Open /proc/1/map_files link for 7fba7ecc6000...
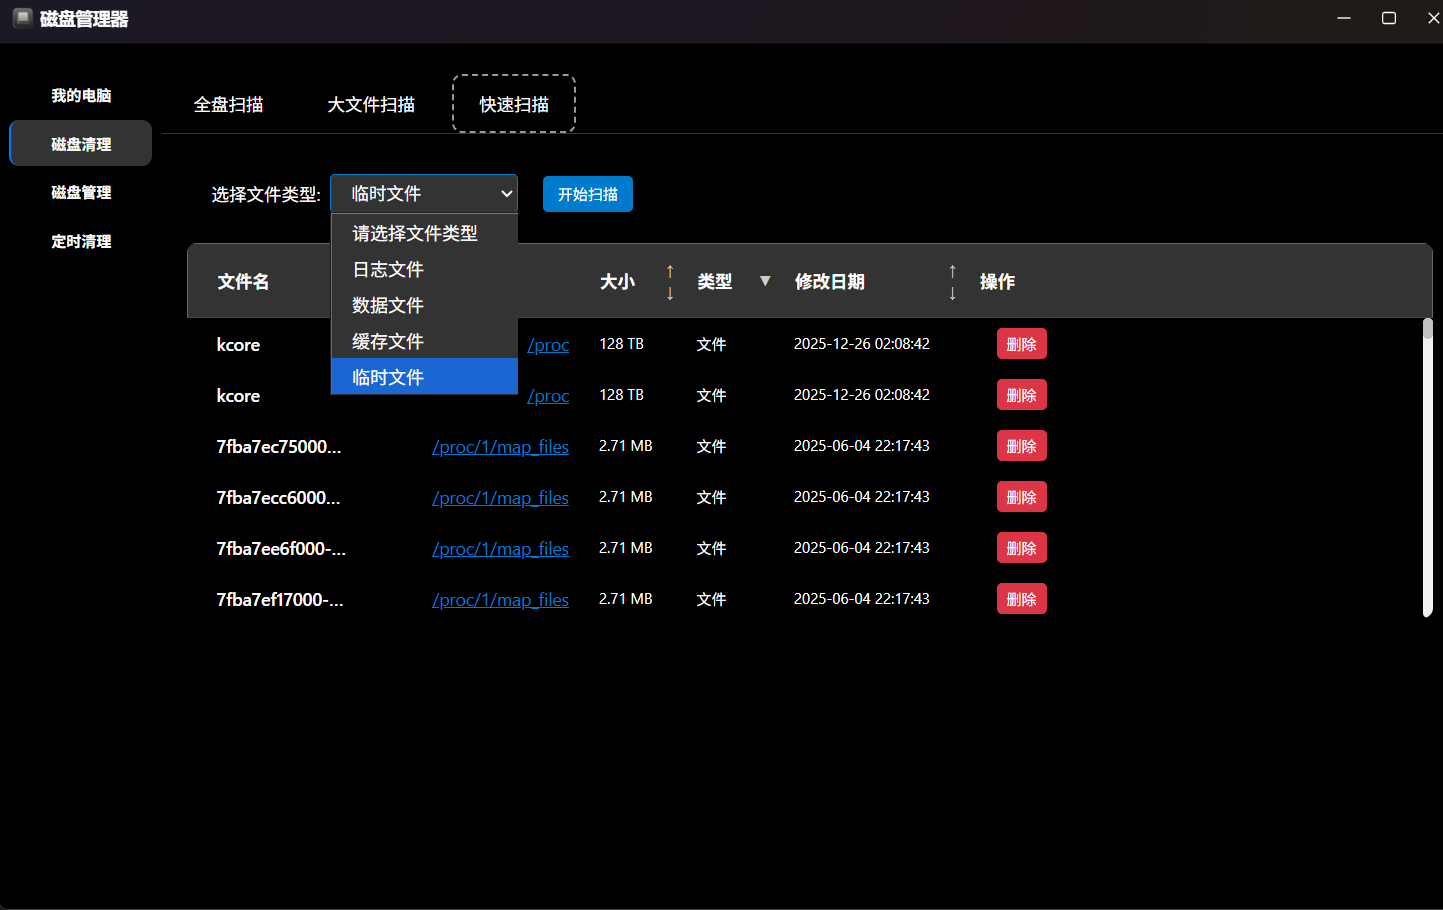The height and width of the screenshot is (910, 1443). point(500,498)
